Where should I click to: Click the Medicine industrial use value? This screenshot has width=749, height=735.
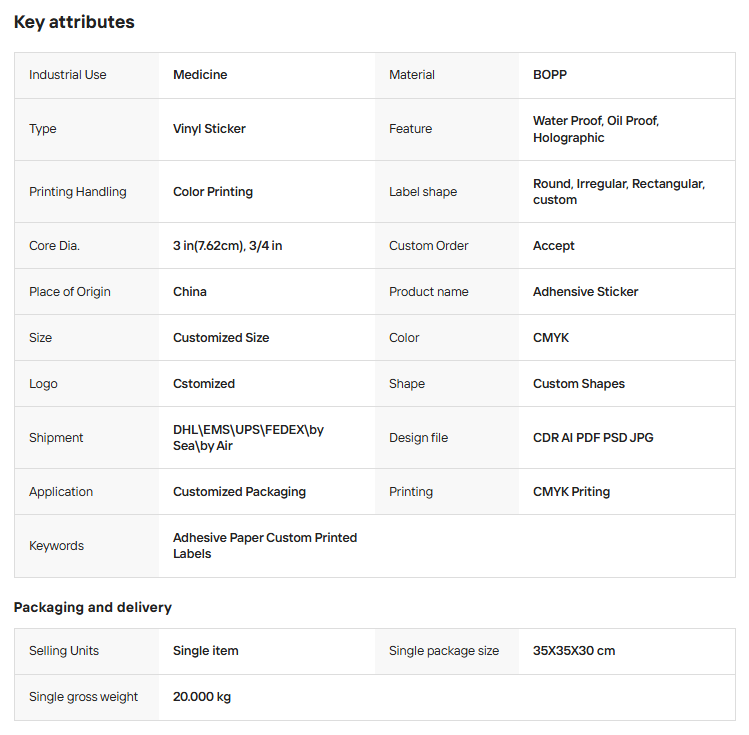pyautogui.click(x=200, y=75)
